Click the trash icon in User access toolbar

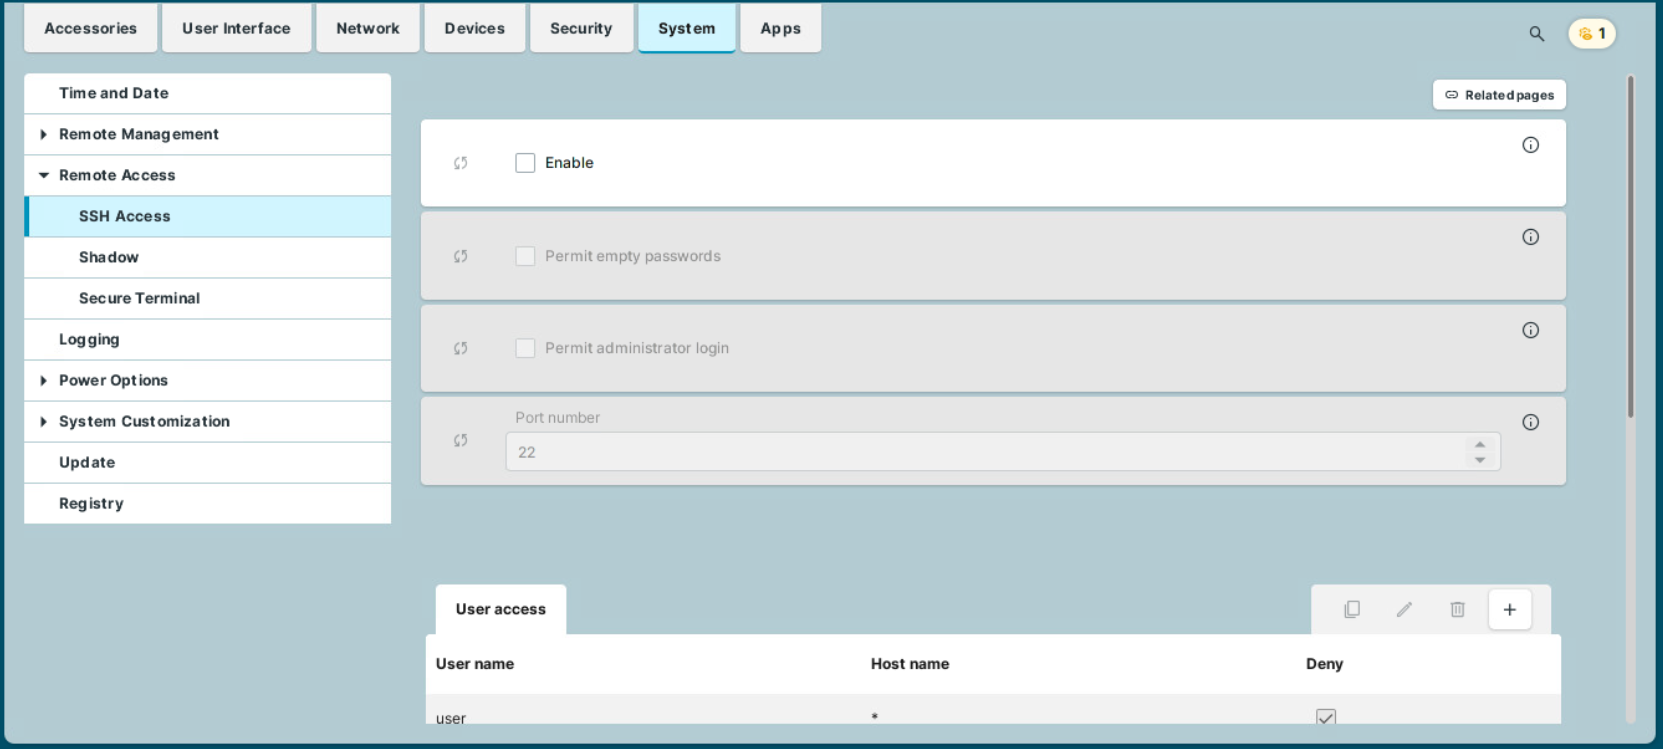coord(1457,609)
